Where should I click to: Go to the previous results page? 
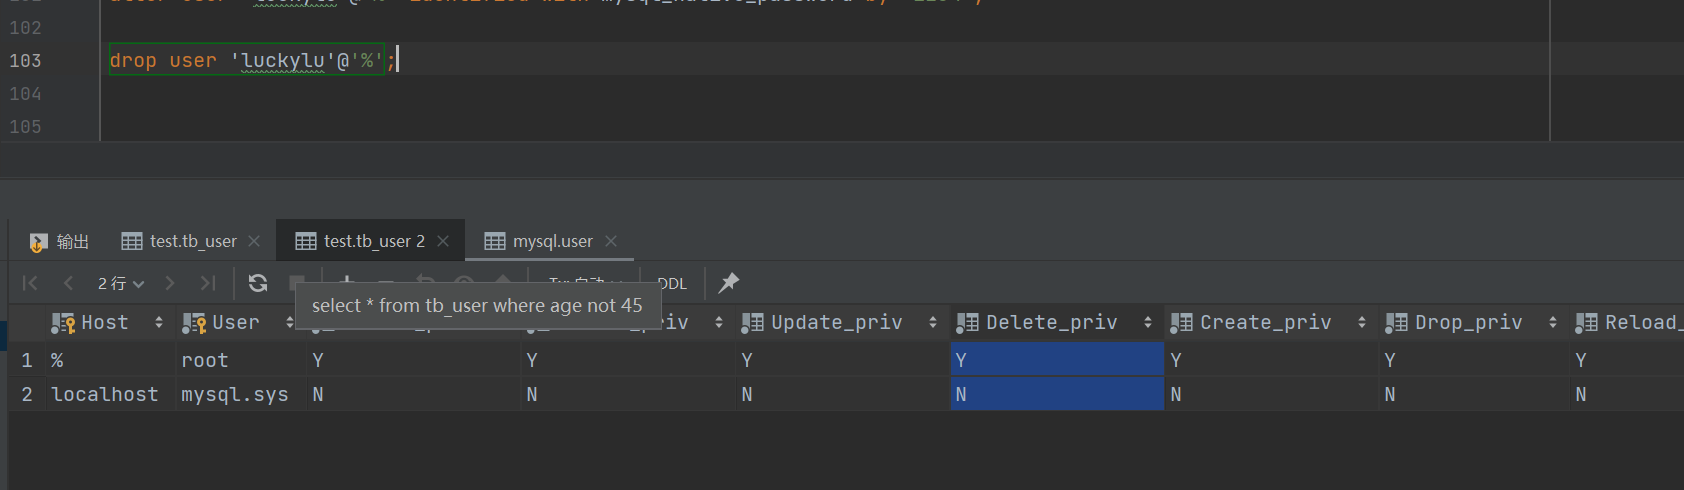pyautogui.click(x=68, y=283)
